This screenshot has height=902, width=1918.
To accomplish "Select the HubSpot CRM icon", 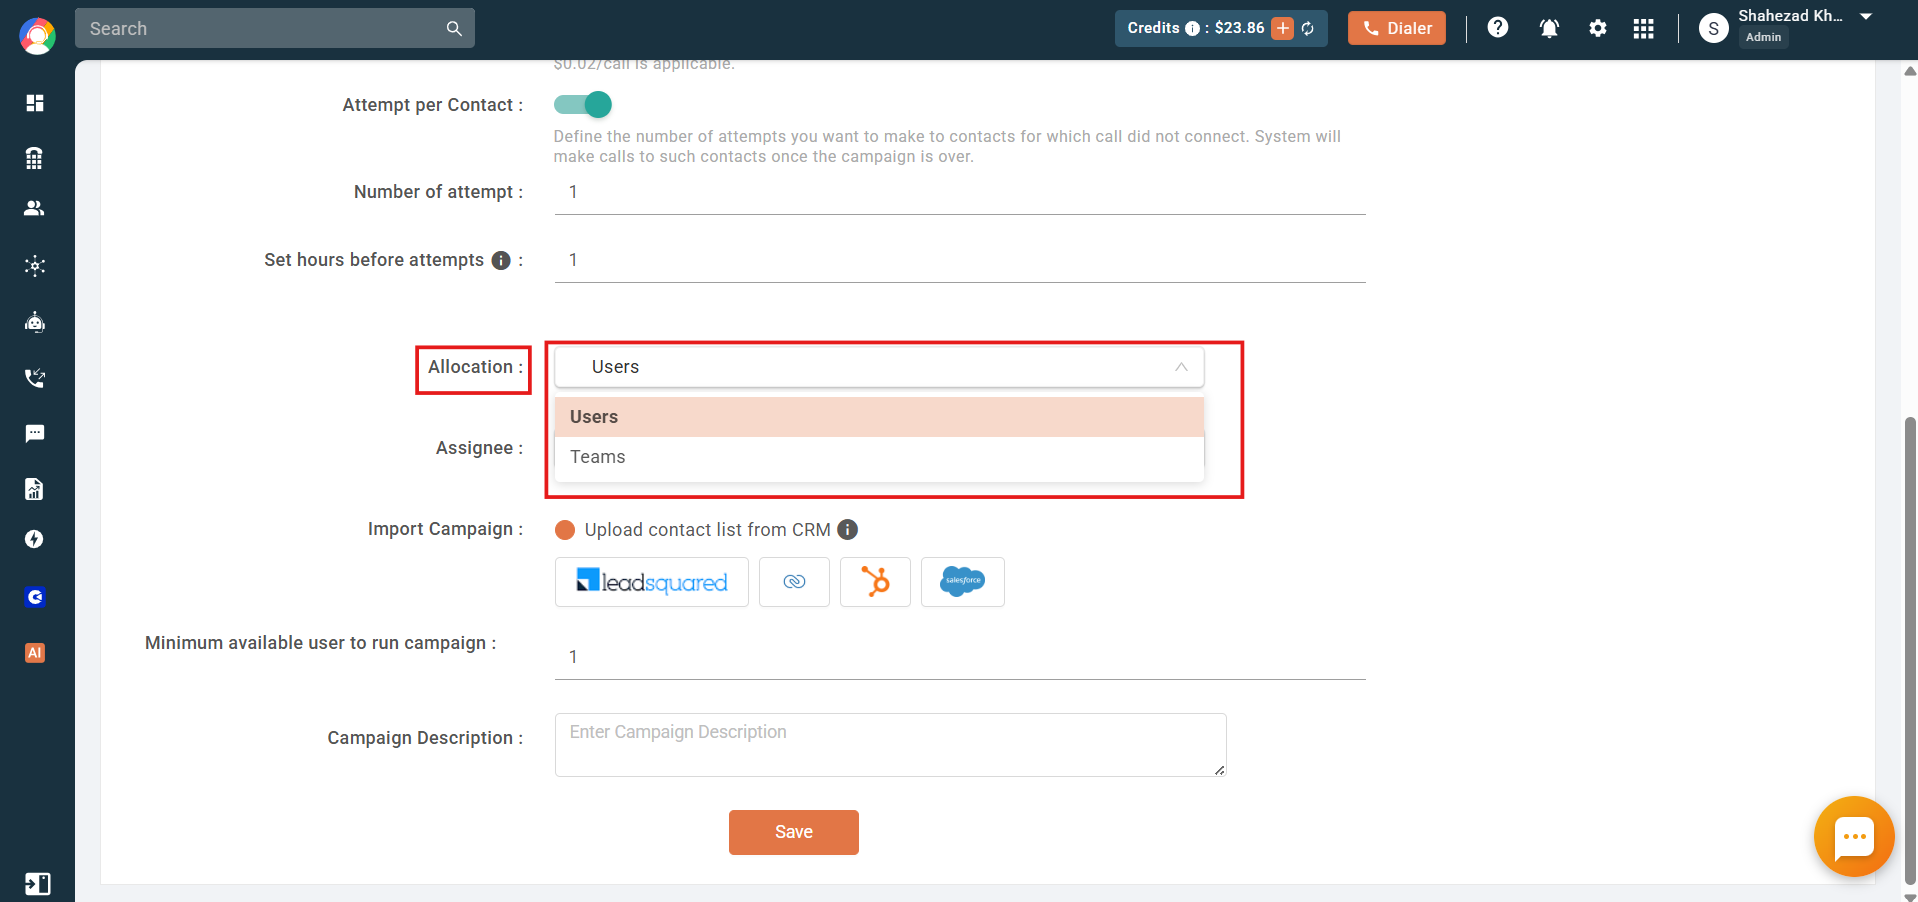I will point(875,582).
